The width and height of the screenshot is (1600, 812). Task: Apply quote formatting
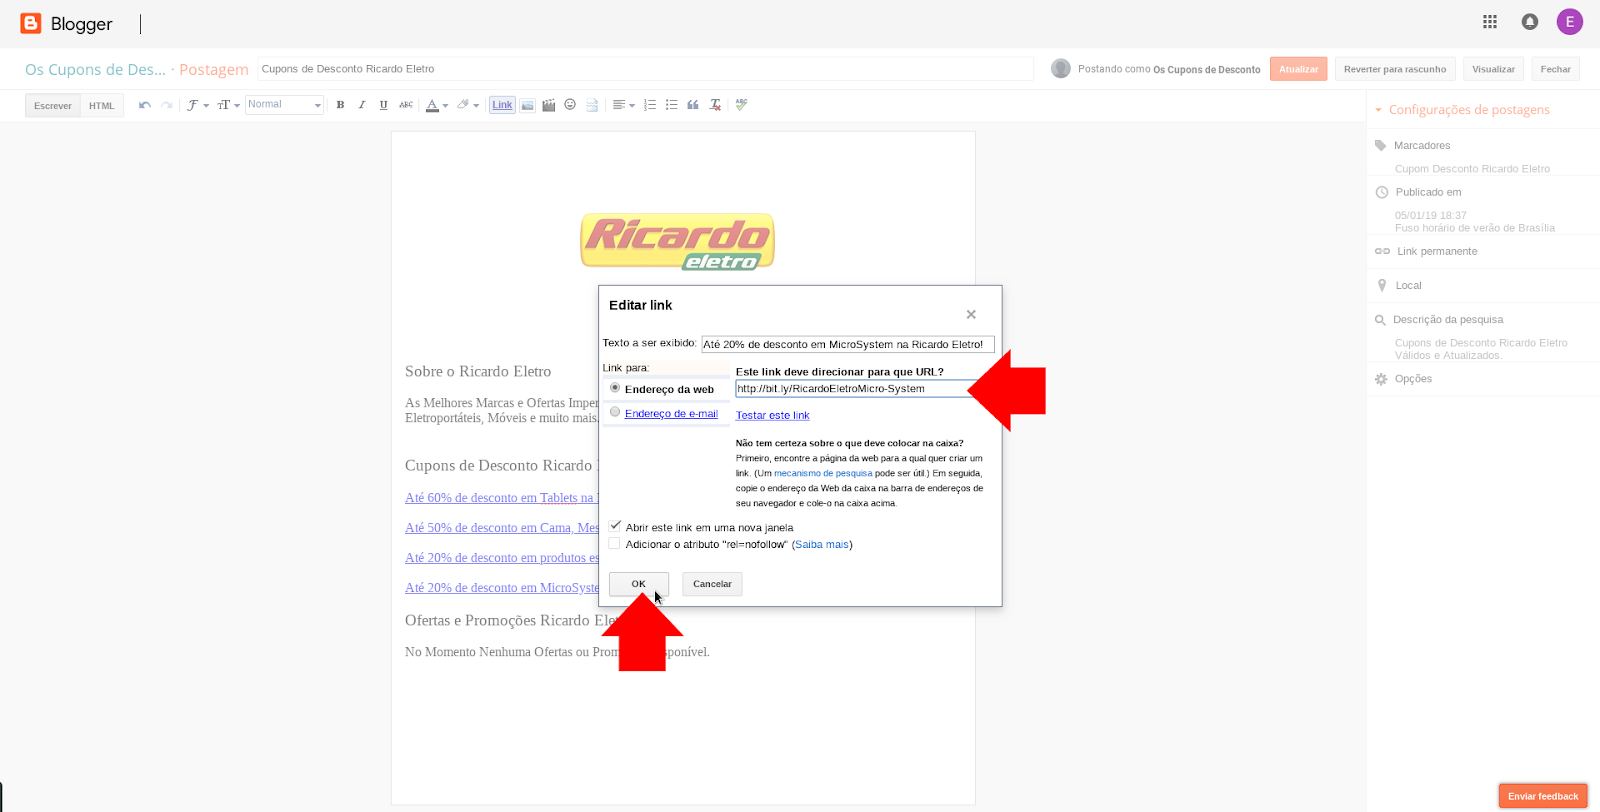tap(693, 105)
